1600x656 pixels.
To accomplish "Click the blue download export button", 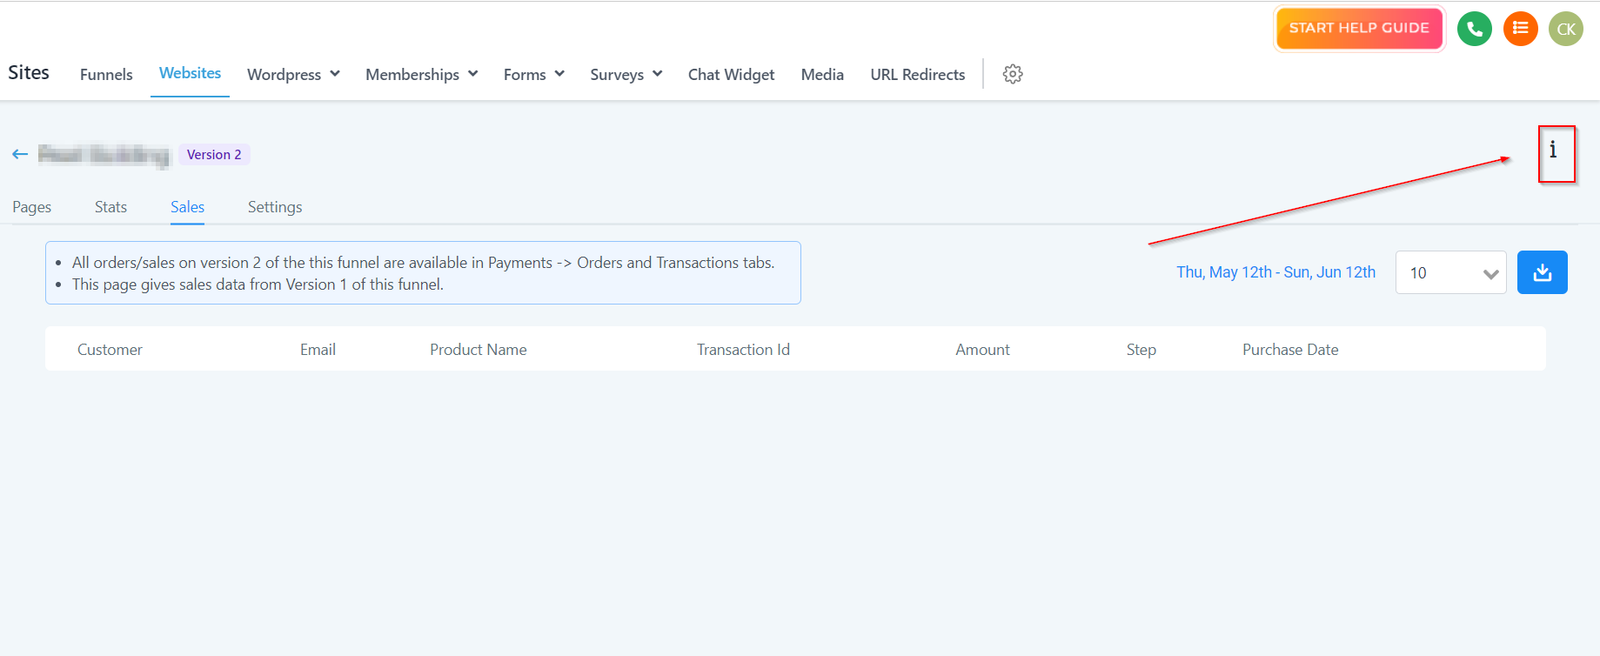I will (x=1541, y=272).
